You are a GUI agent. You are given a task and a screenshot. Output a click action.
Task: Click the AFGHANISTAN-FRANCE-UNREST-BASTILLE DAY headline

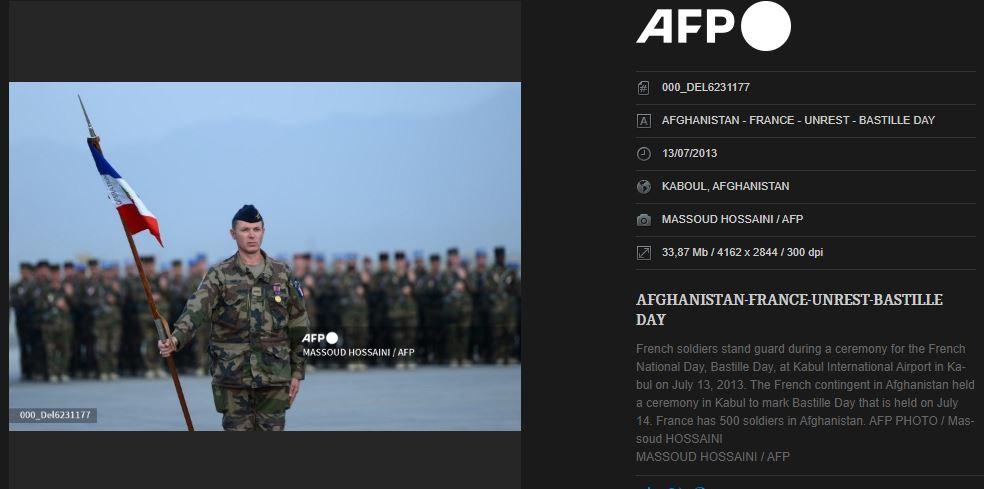point(789,309)
